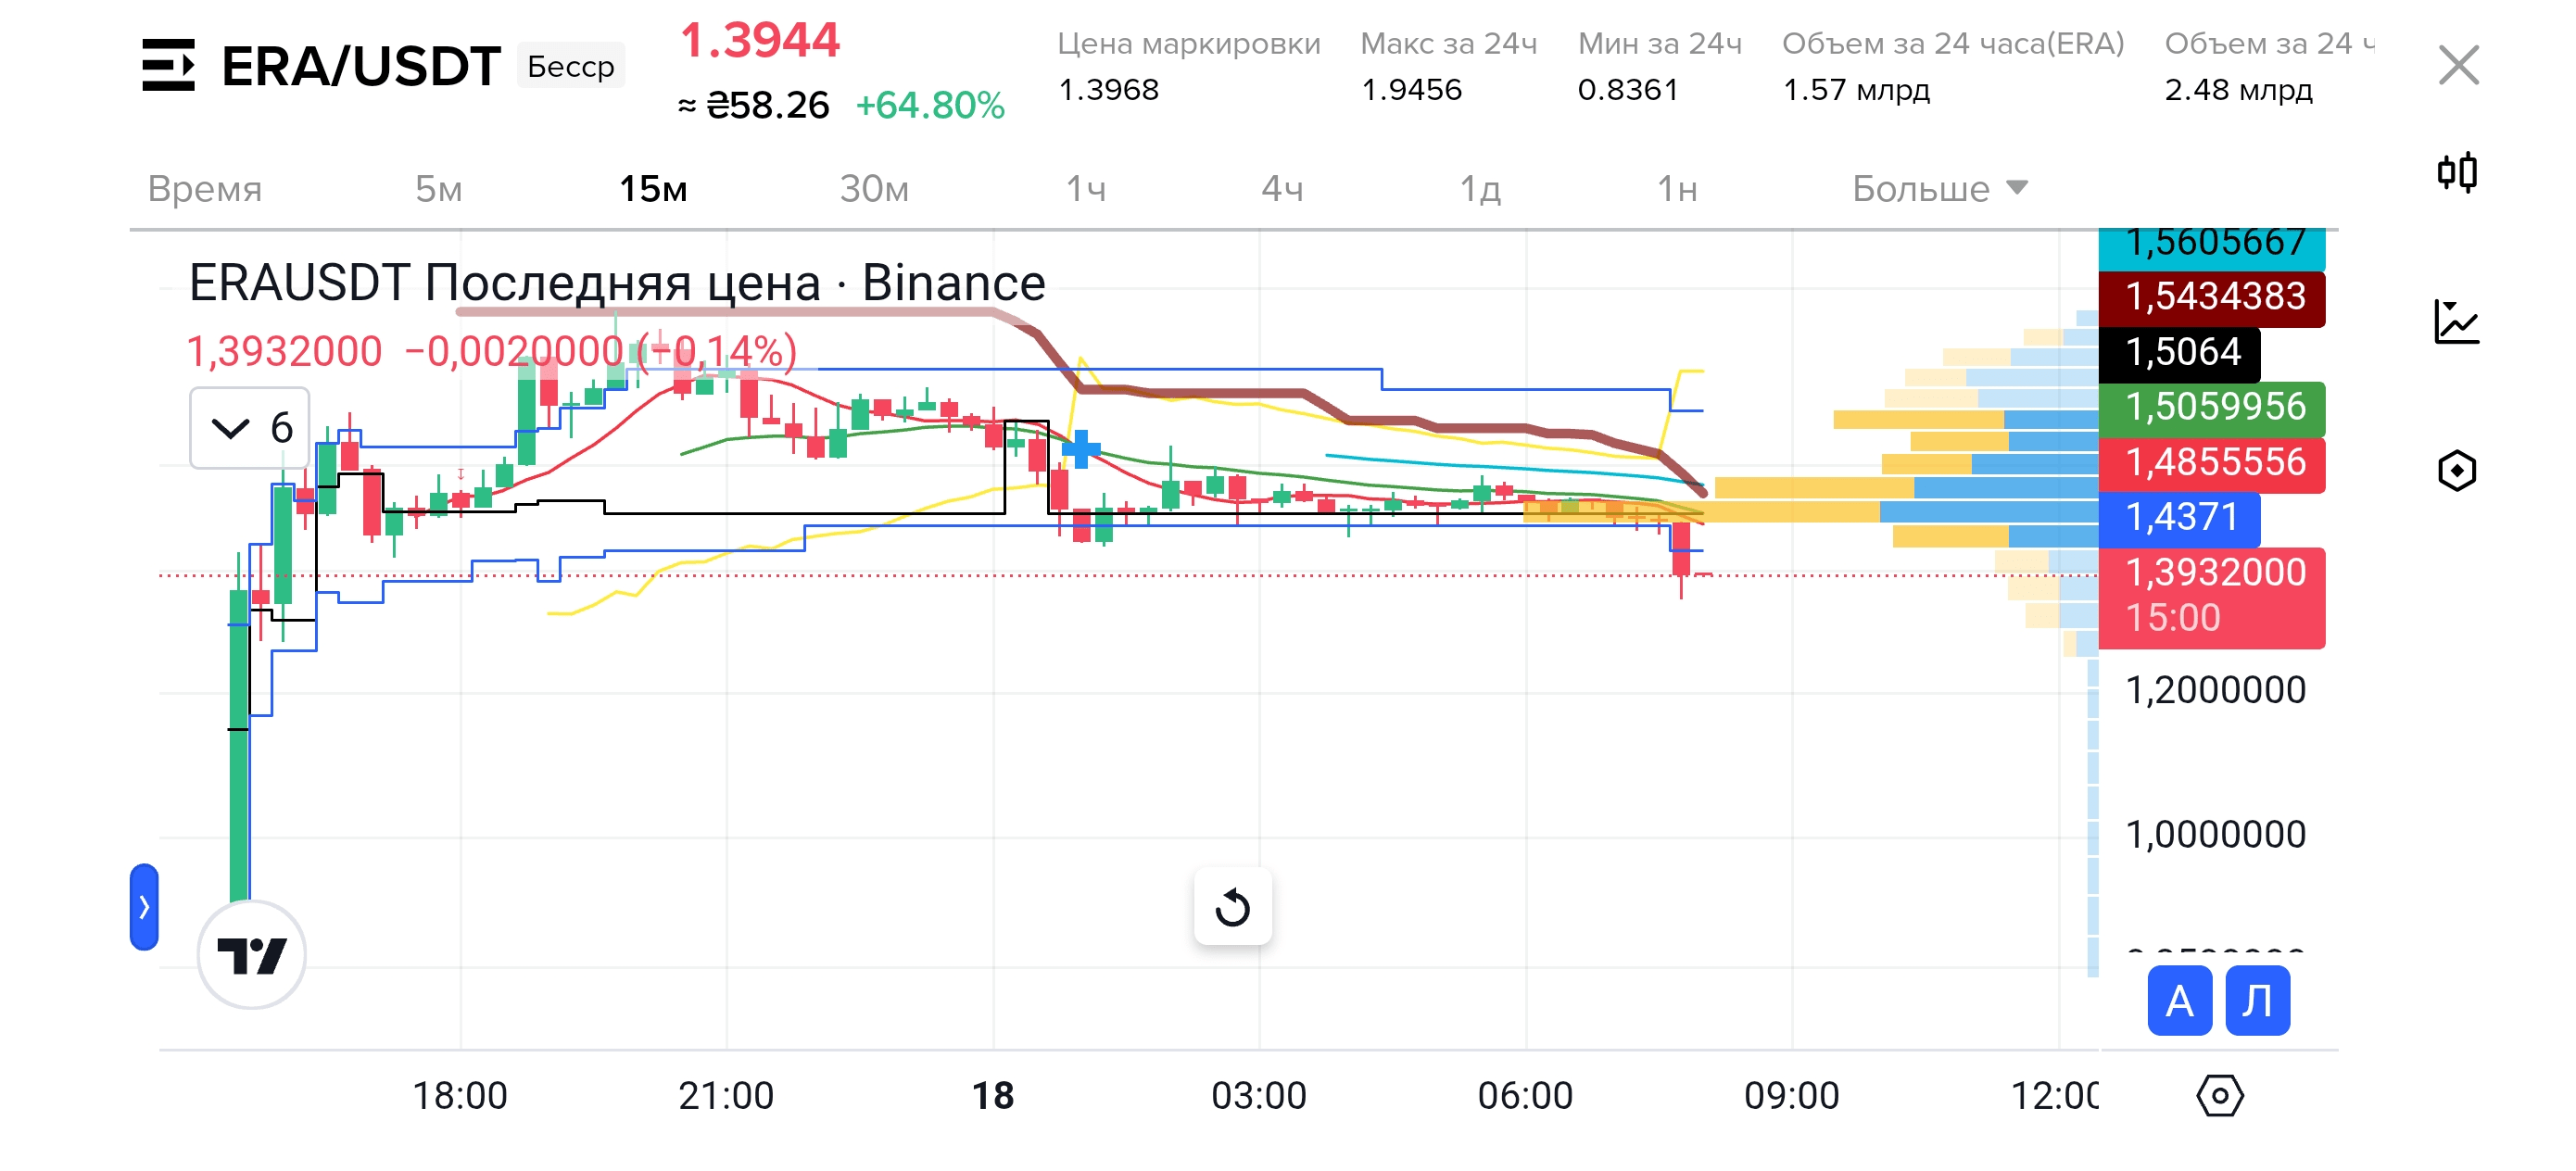Click the 1,0000000 price axis label

(x=2215, y=834)
